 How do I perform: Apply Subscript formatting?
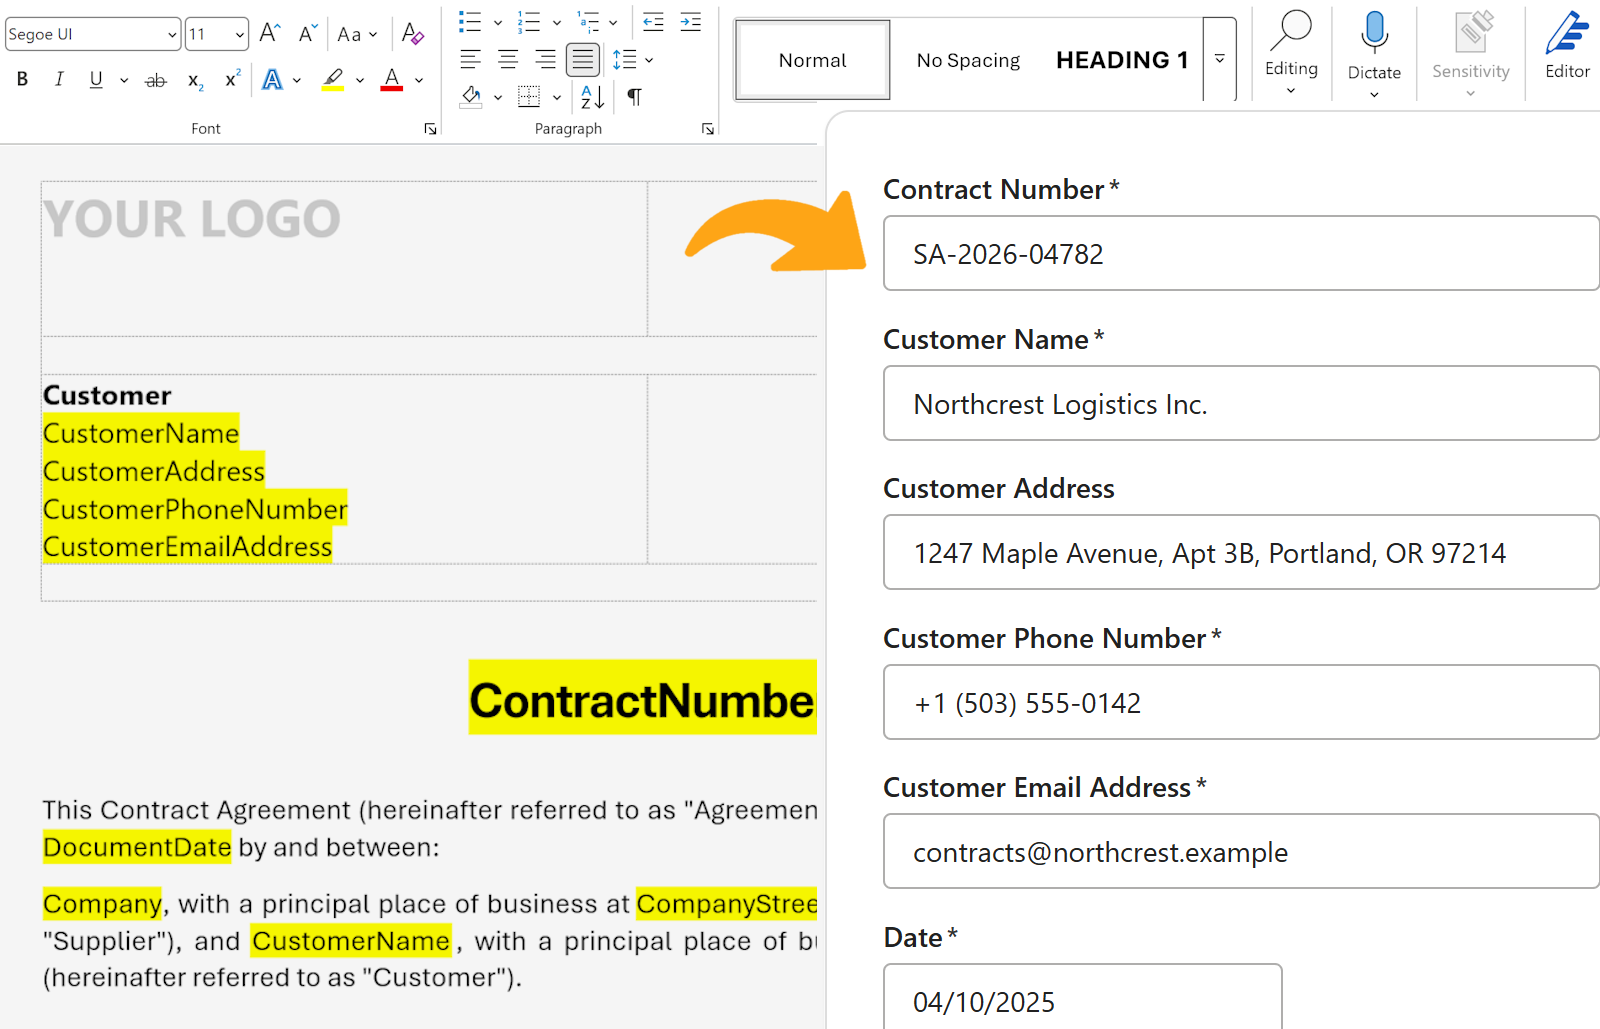coord(195,80)
